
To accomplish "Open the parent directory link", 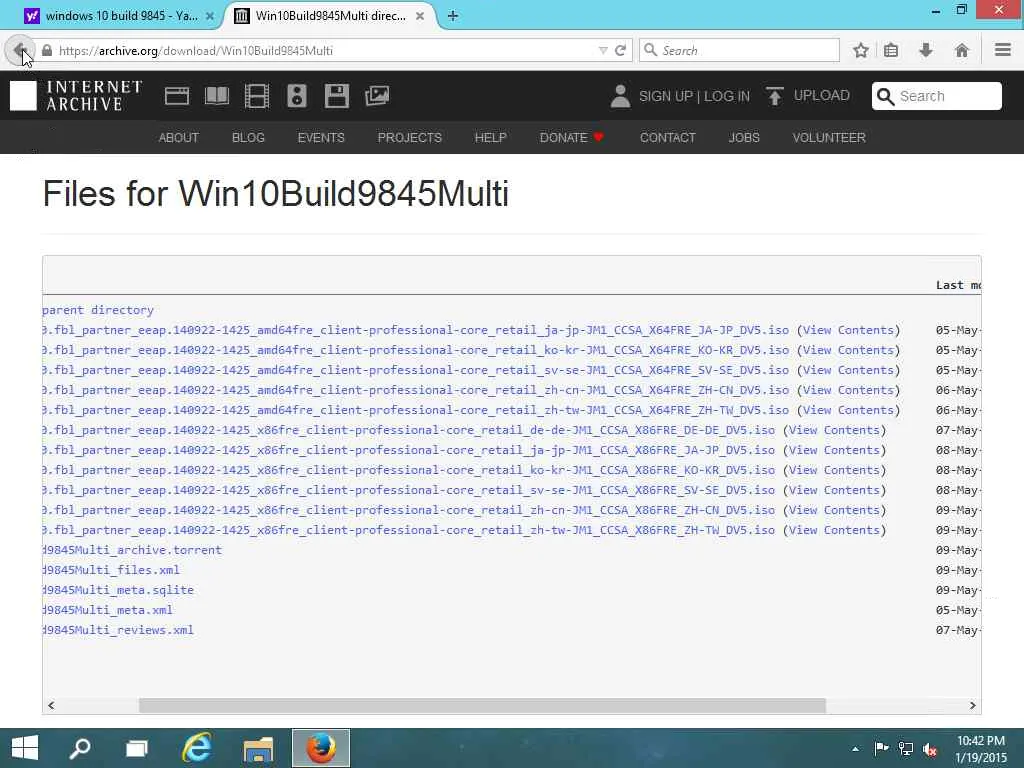I will tap(98, 310).
